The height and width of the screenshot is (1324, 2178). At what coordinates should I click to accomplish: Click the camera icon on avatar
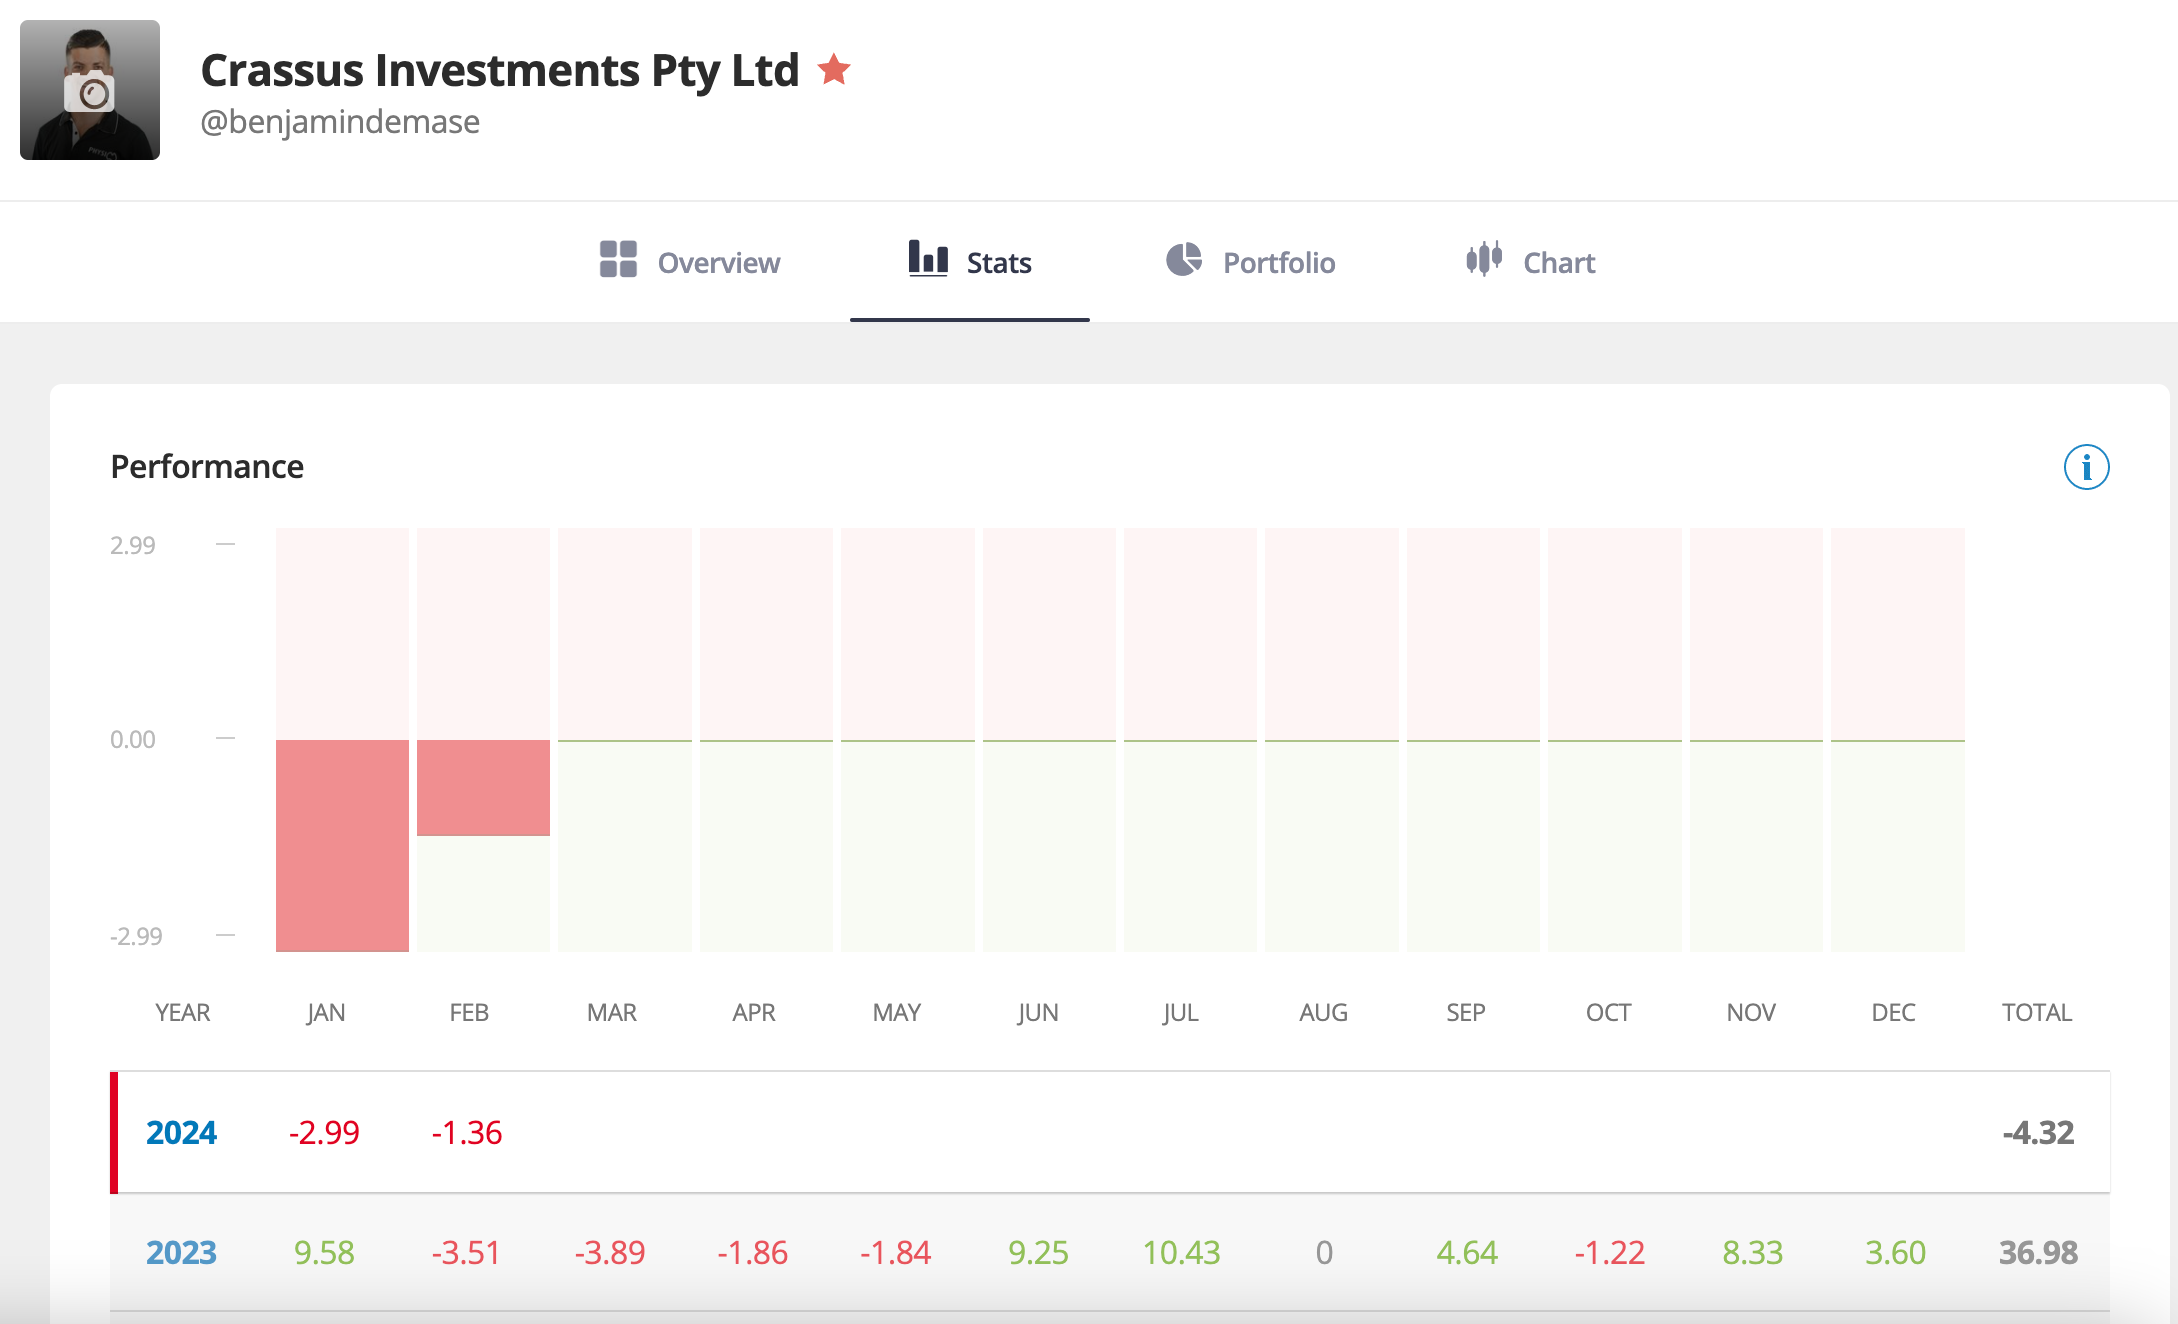[x=90, y=93]
